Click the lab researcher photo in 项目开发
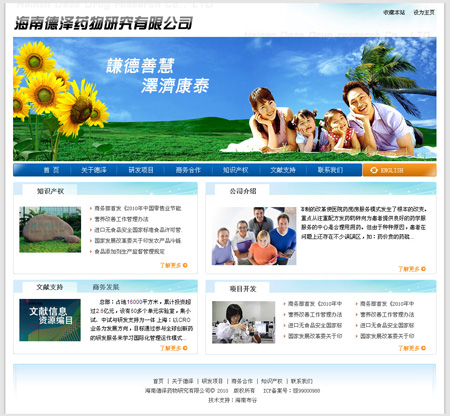 244,322
